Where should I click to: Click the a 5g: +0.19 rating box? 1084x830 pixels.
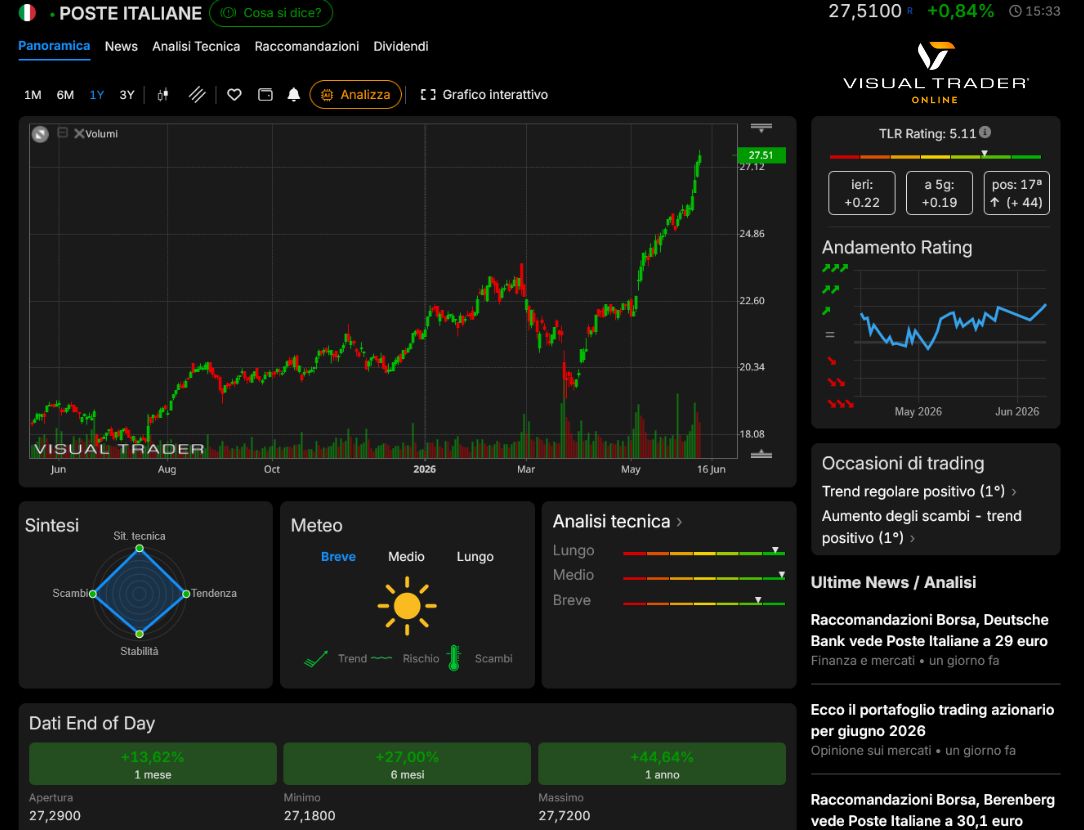tap(939, 193)
